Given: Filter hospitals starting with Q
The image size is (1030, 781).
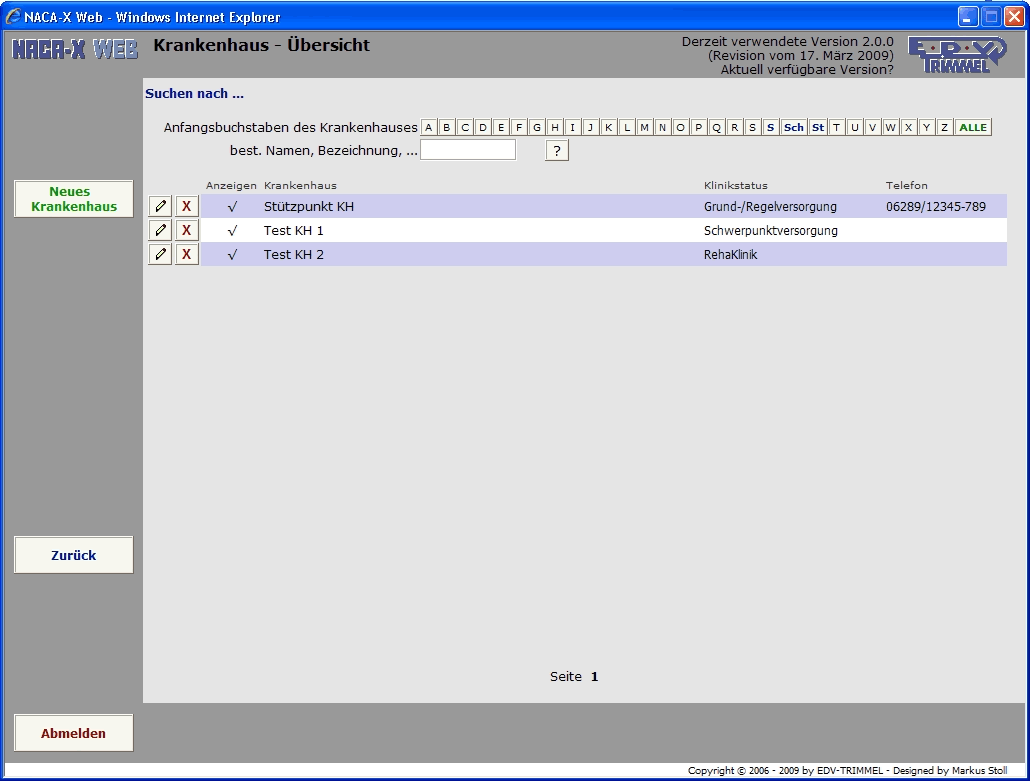Looking at the screenshot, I should (717, 127).
